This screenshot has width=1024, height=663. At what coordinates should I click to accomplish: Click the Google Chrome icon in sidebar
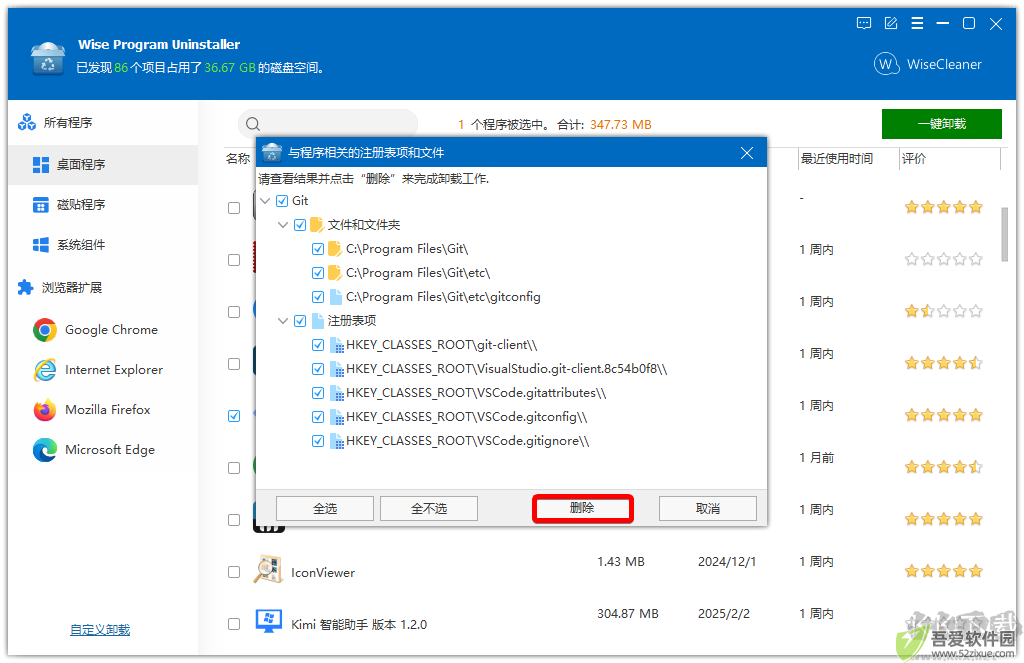[x=45, y=330]
